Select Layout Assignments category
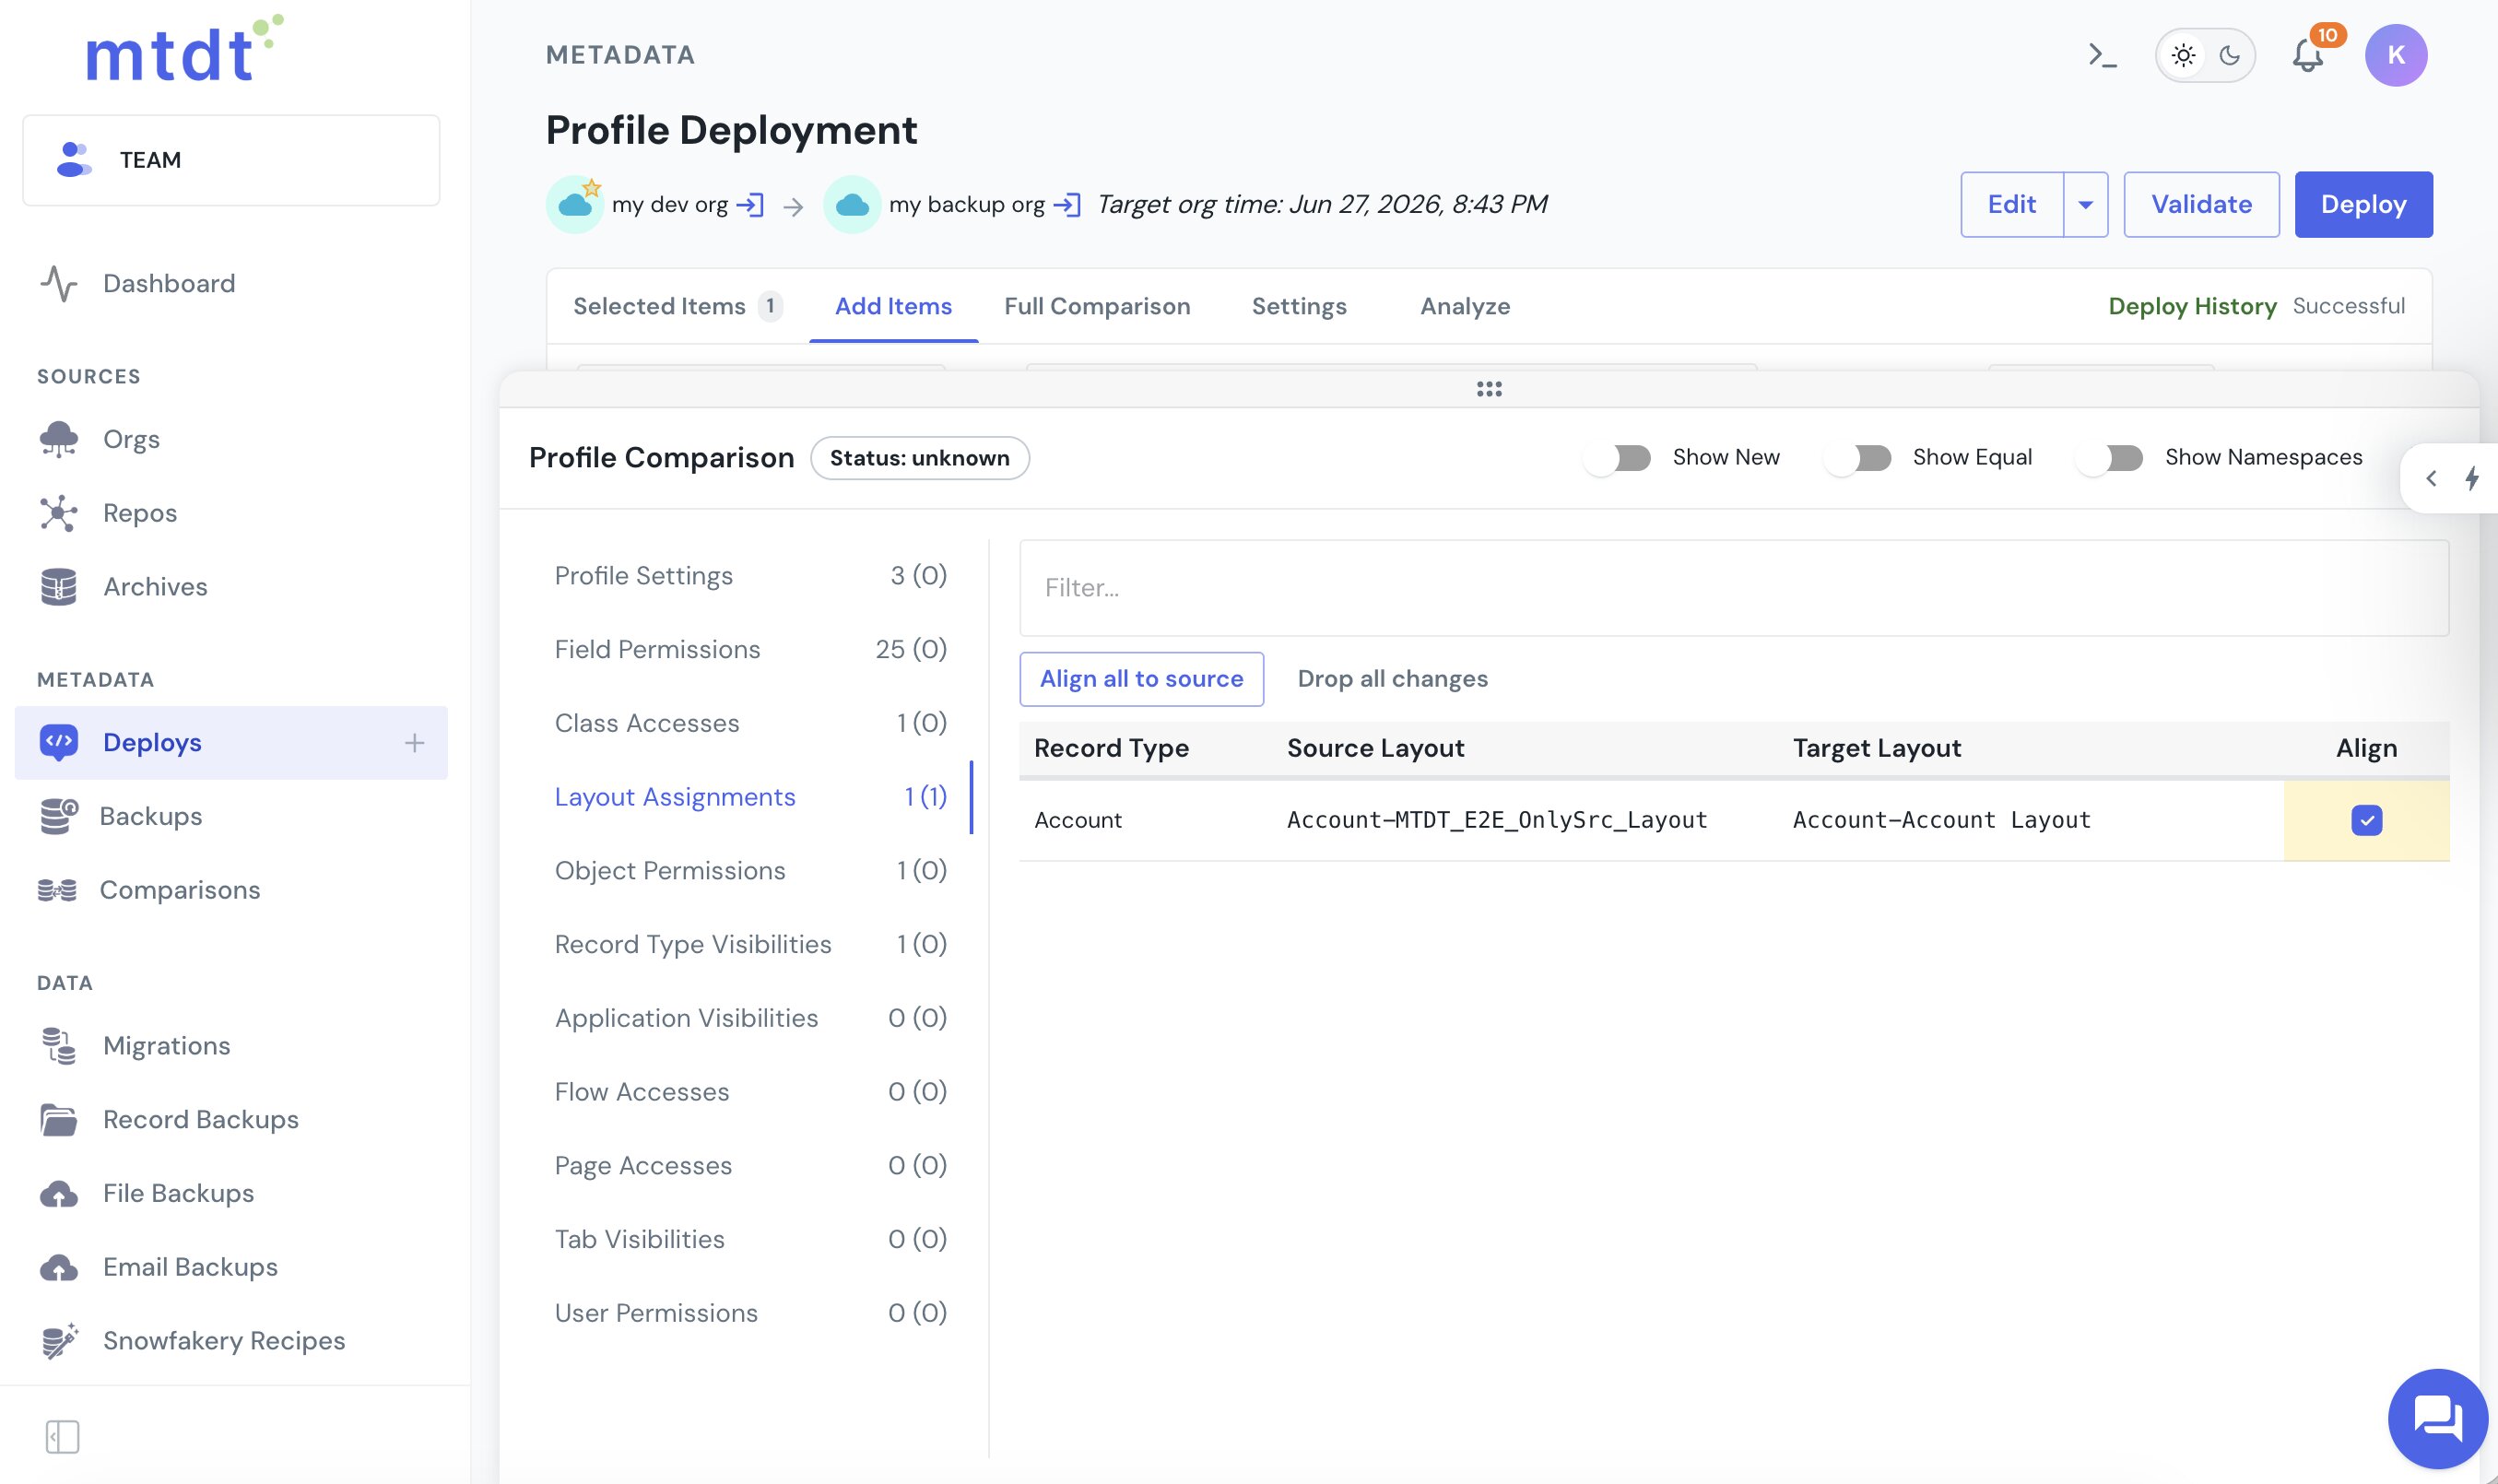2498x1484 pixels. coord(750,797)
